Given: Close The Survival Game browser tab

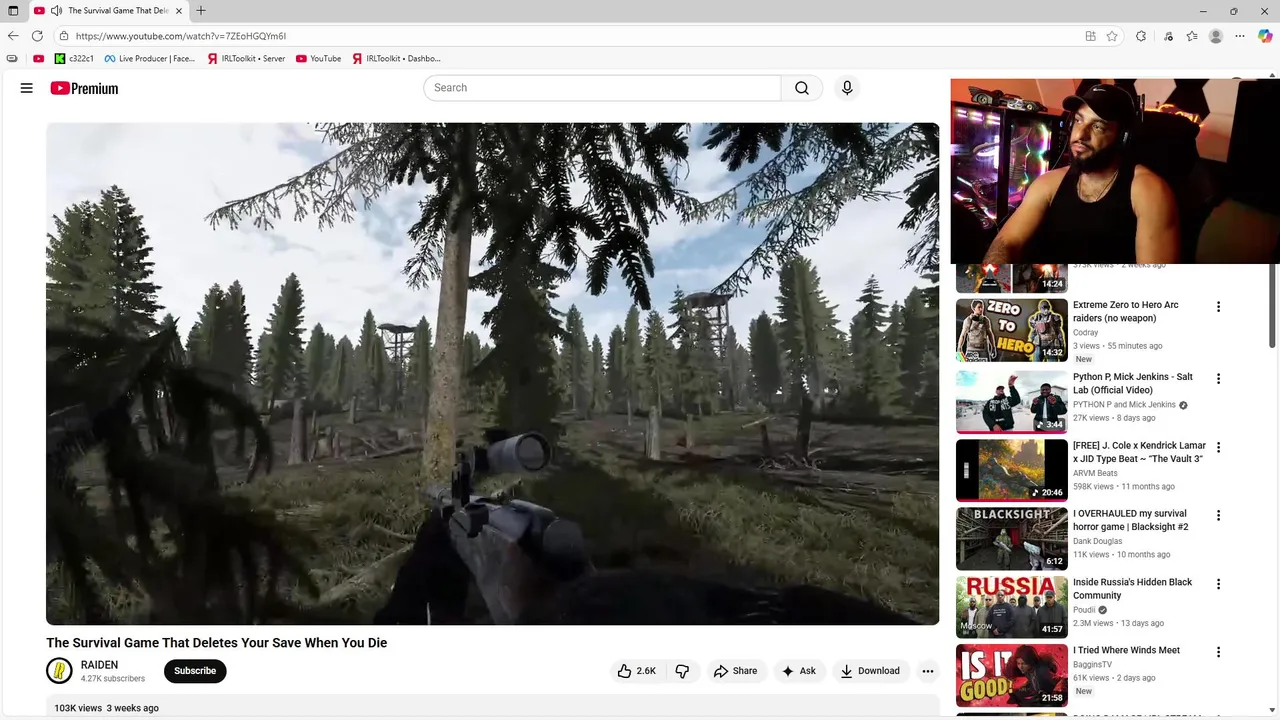Looking at the screenshot, I should pos(179,11).
